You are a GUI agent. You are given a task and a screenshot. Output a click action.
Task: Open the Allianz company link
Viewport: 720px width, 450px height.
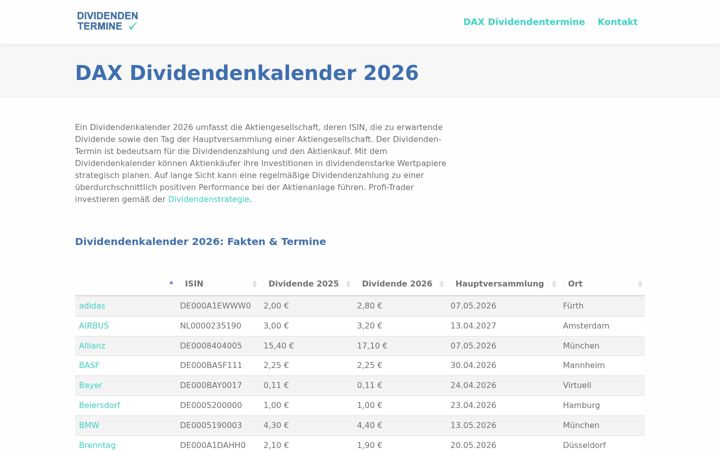pyautogui.click(x=92, y=346)
